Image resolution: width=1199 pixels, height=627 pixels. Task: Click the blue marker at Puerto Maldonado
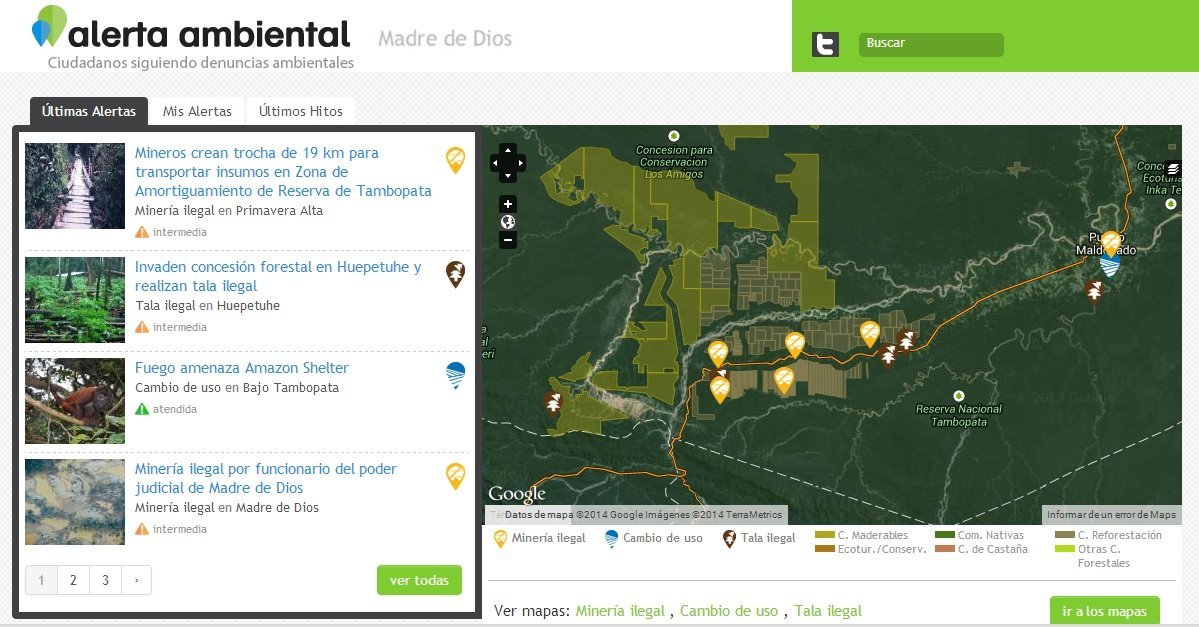coord(1109,266)
